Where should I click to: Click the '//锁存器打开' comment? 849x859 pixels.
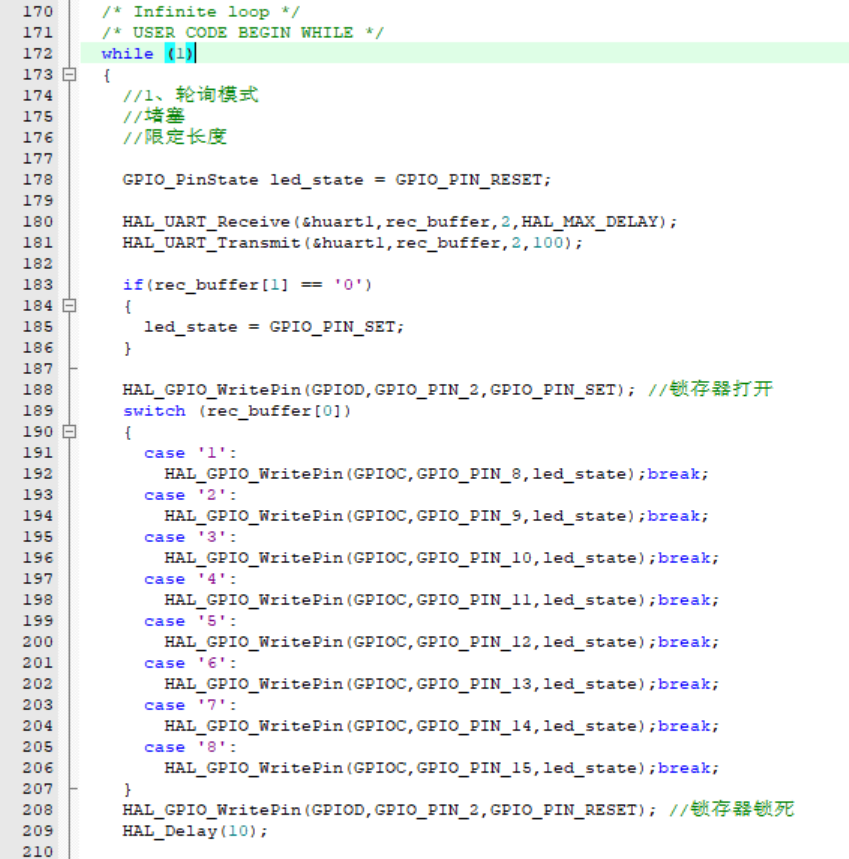(x=710, y=389)
